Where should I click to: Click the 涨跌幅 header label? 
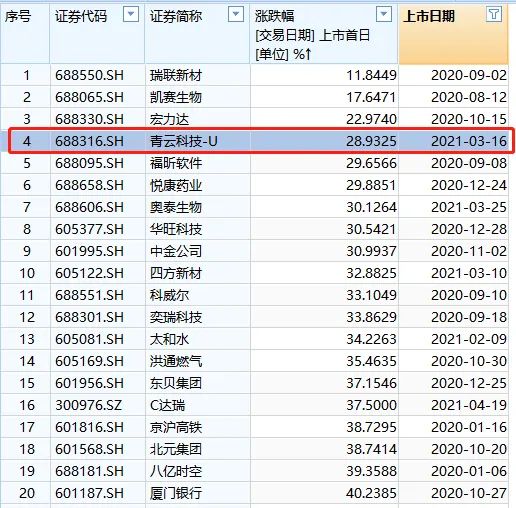tap(275, 16)
